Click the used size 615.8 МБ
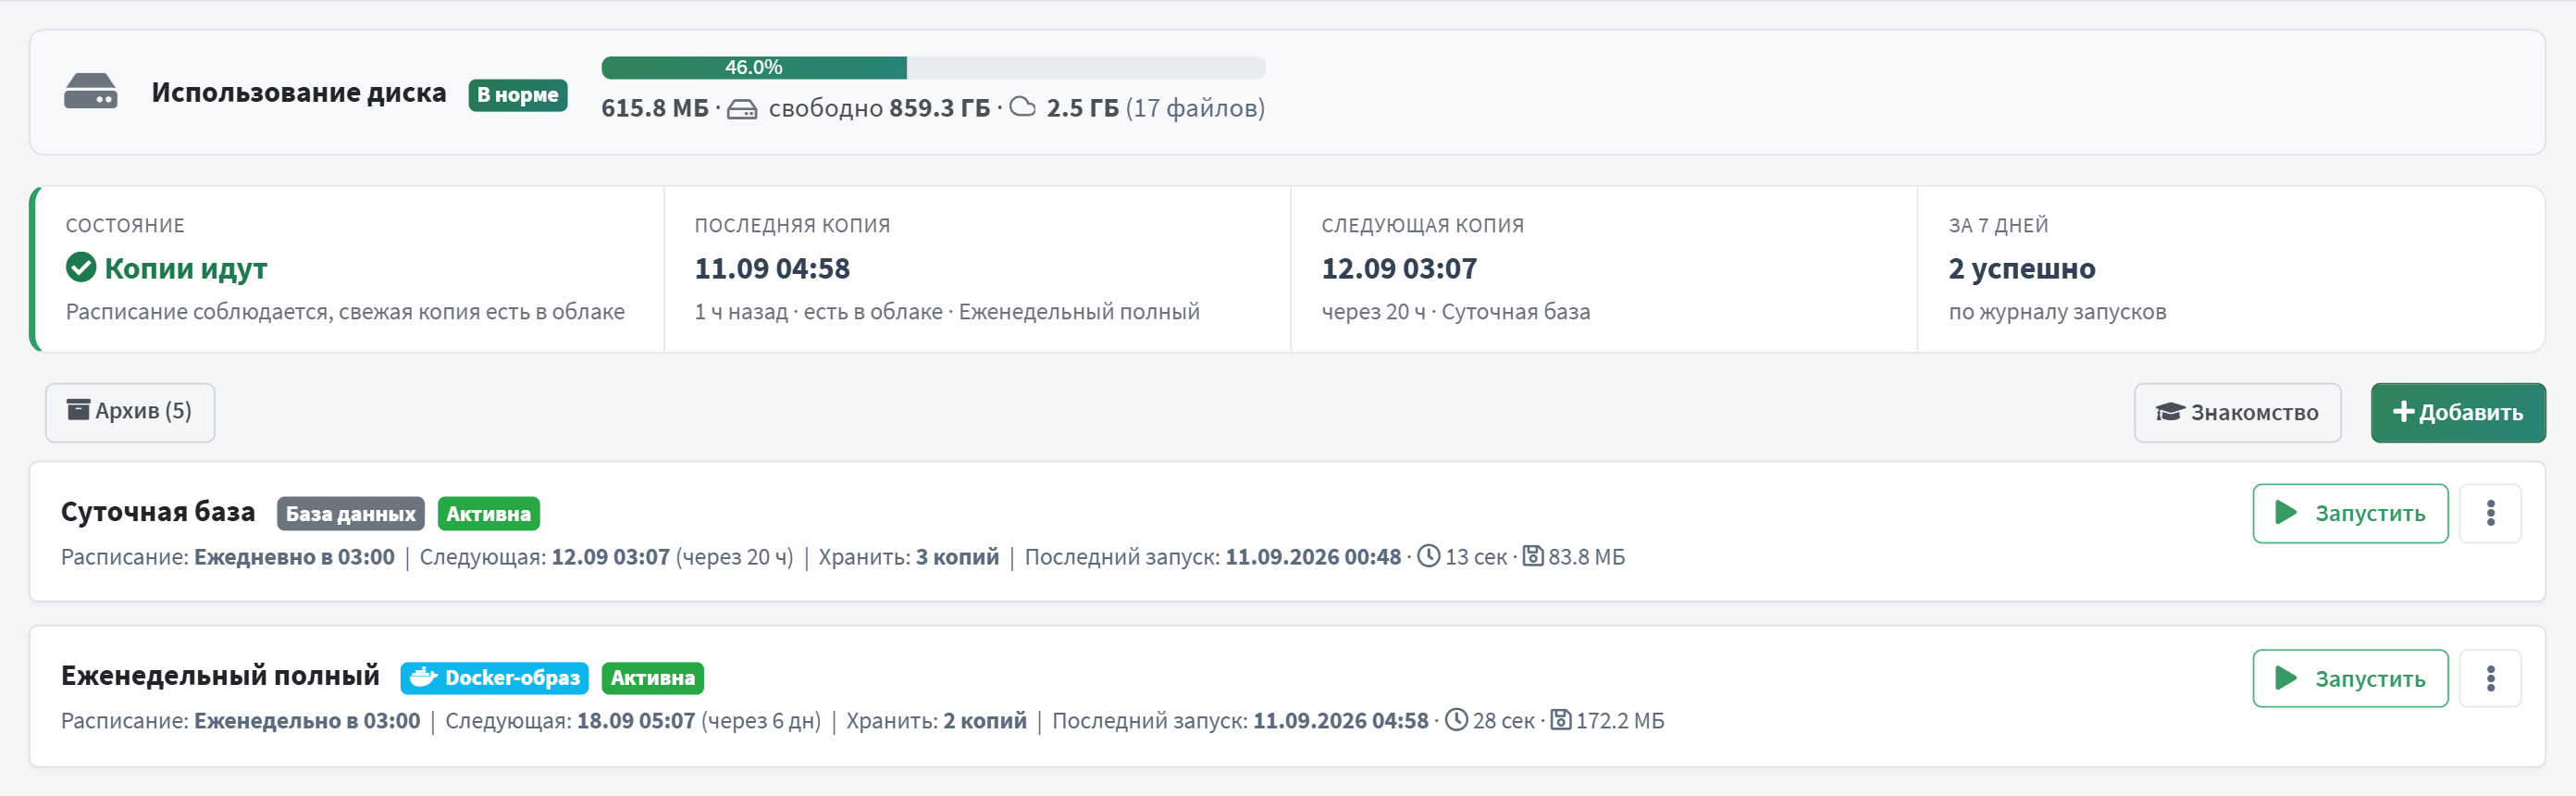Screen dimensions: 2576x796 coord(655,108)
